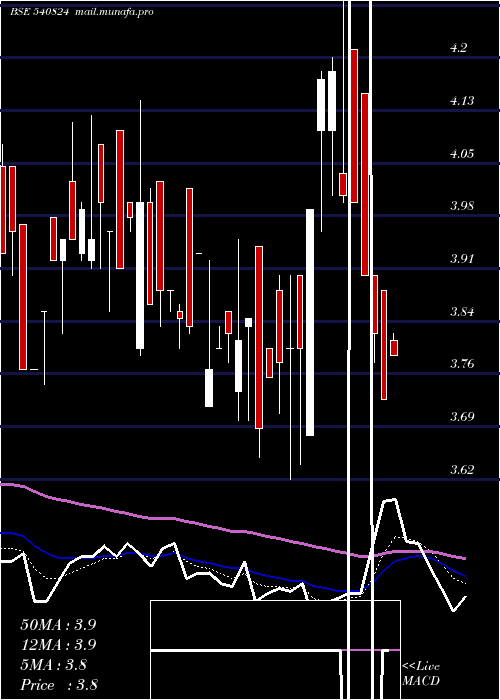Click the 3.76 price axis label
Viewport: 500px width, 700px height.
pos(462,364)
